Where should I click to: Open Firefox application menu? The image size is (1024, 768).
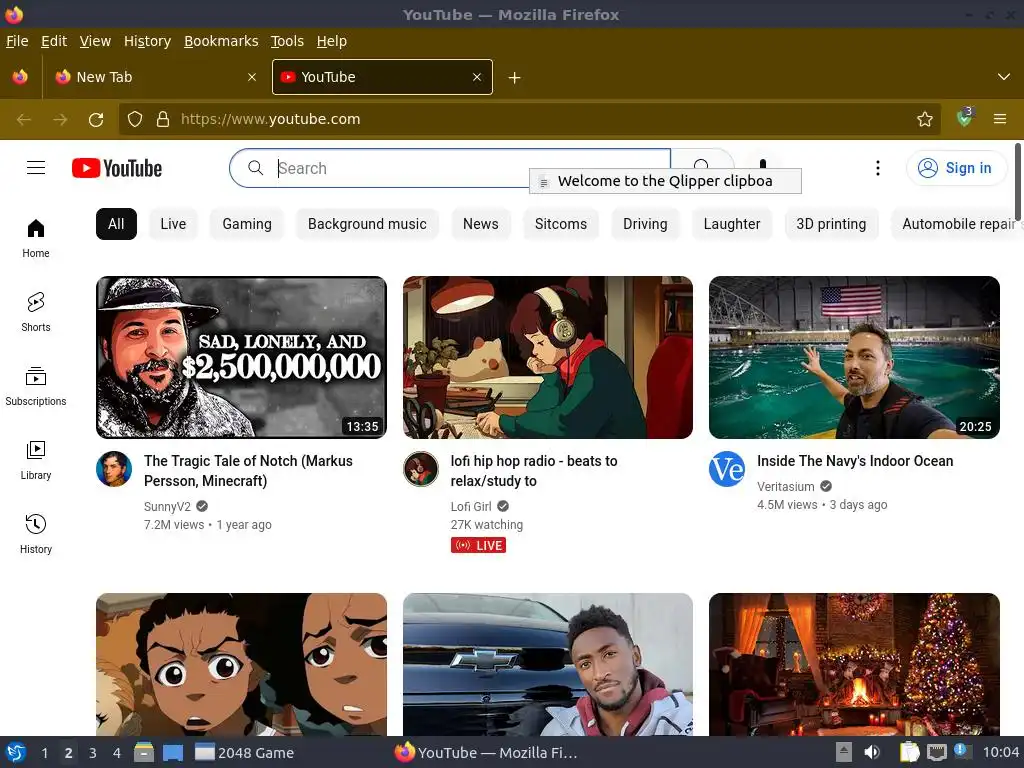(1000, 119)
